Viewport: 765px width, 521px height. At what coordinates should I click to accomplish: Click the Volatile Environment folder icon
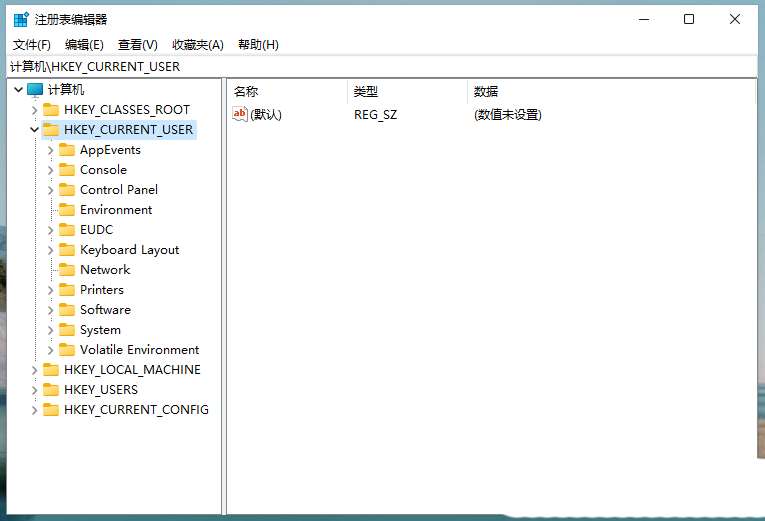coord(67,350)
